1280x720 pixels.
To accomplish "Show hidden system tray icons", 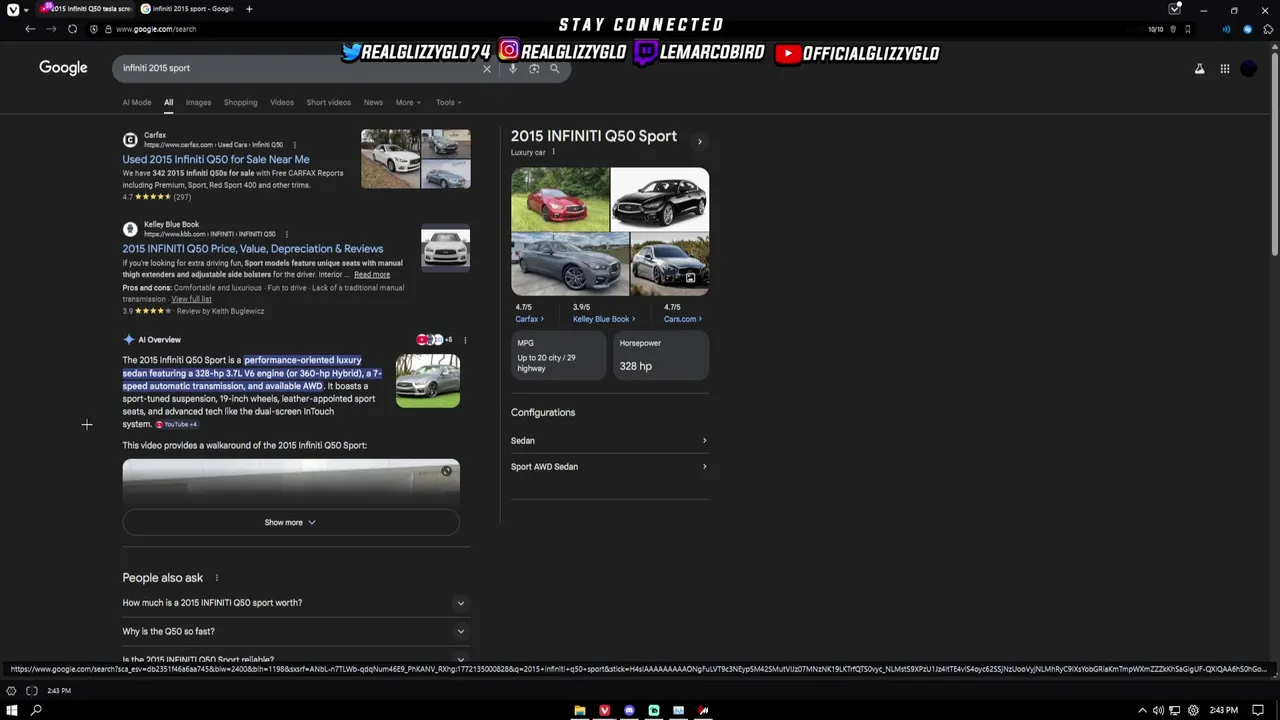I will [1142, 710].
